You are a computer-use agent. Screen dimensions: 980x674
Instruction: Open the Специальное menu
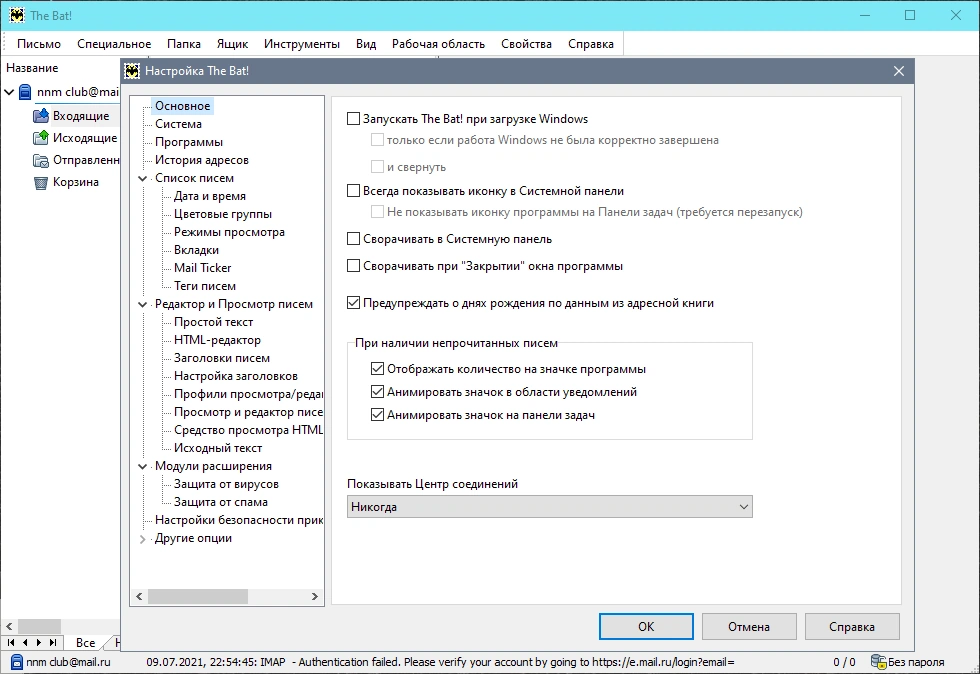[x=114, y=44]
